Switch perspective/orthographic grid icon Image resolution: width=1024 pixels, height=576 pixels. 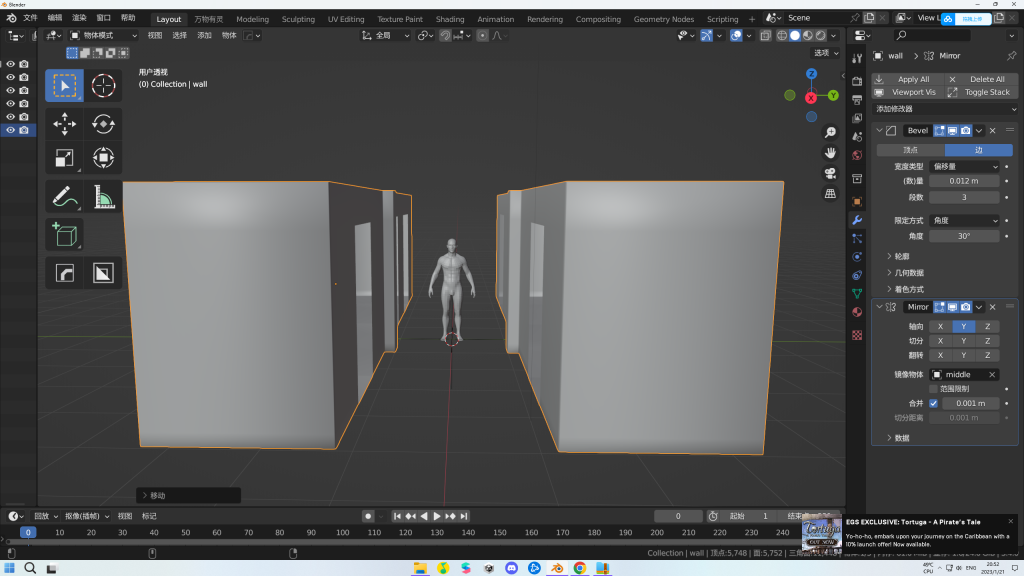pos(830,193)
